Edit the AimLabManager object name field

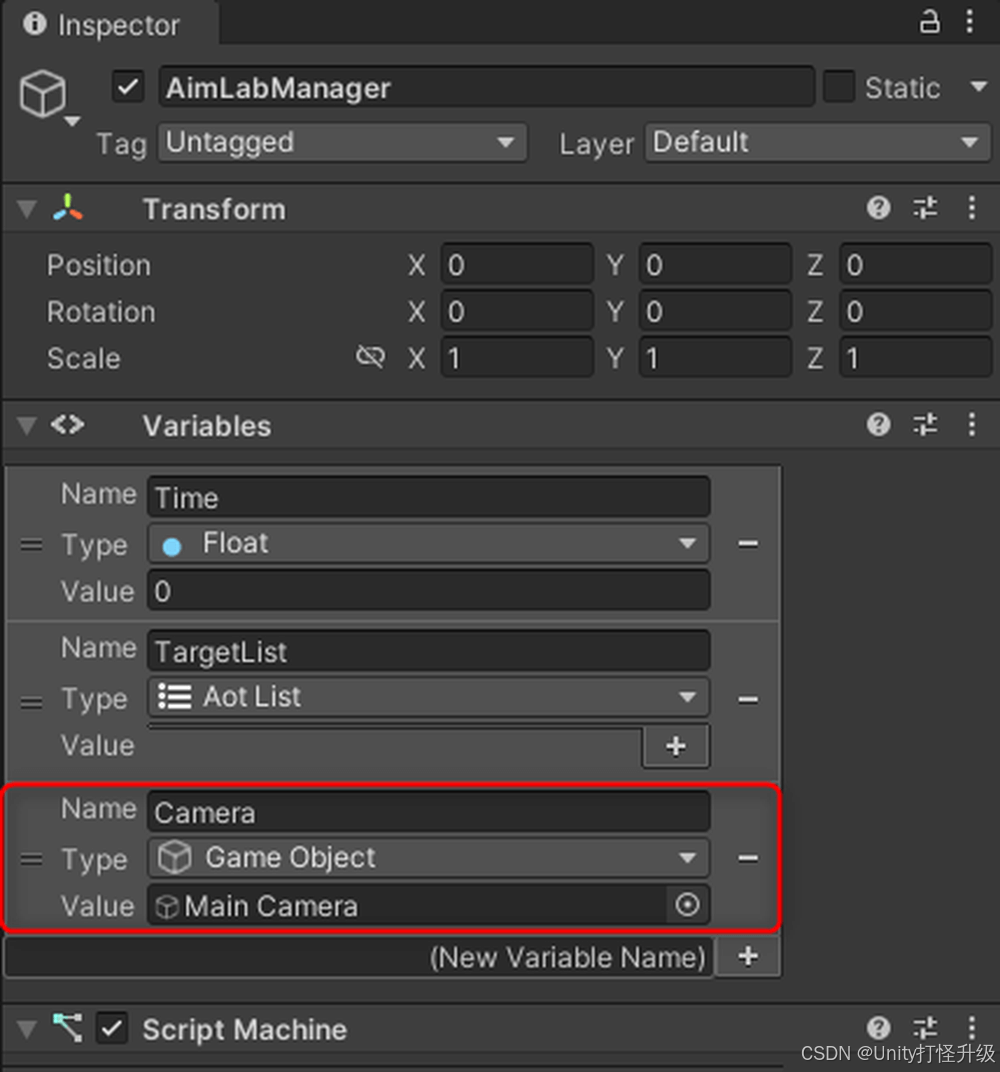486,87
